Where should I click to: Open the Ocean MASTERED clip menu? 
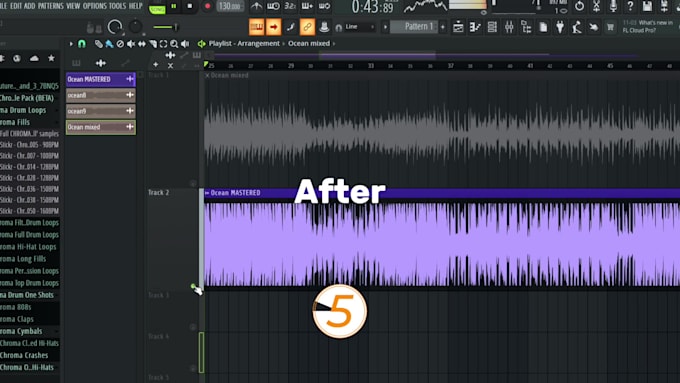[207, 193]
